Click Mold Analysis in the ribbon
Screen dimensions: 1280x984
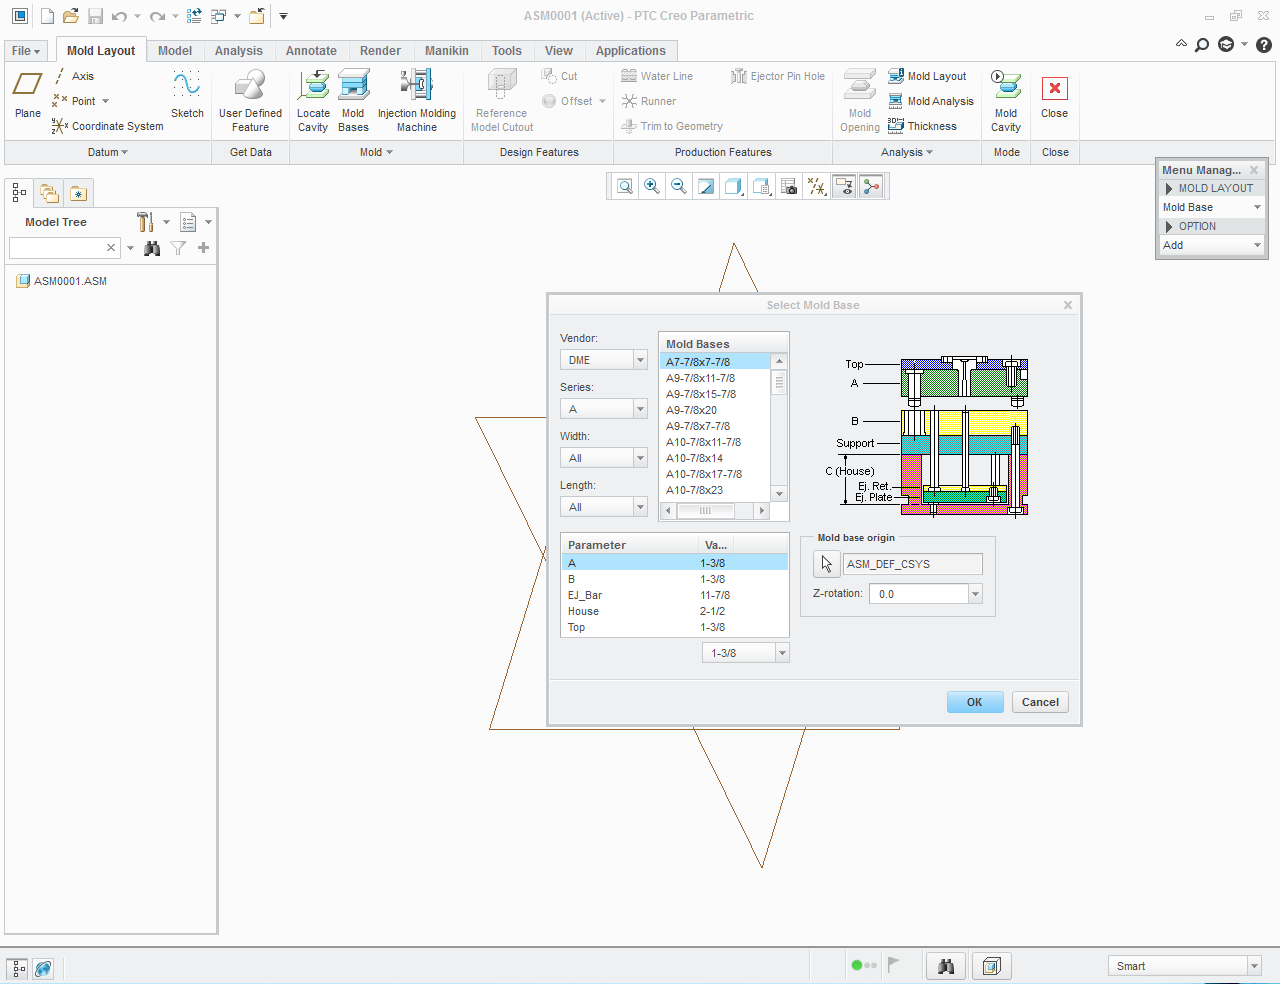click(x=931, y=101)
